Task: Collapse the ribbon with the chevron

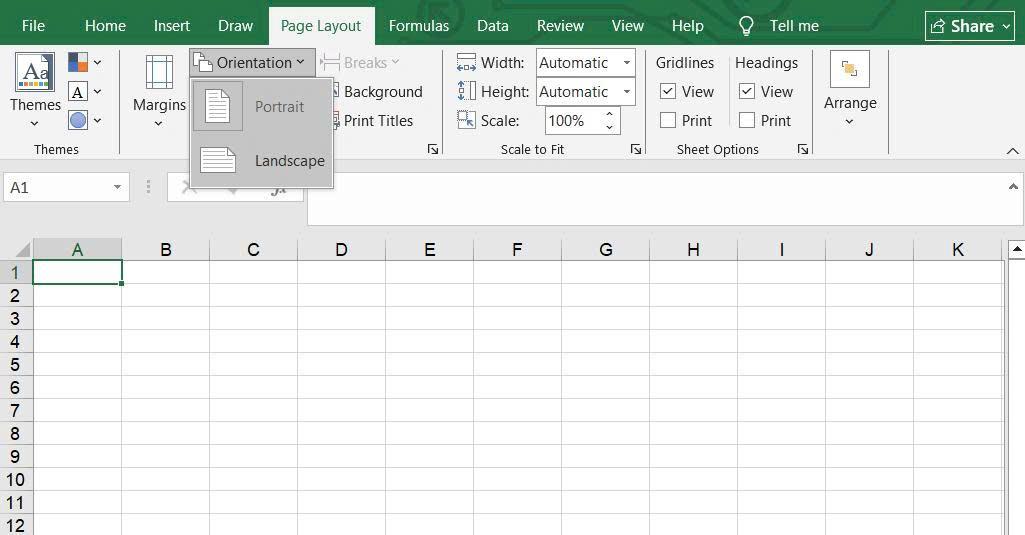Action: click(1013, 150)
